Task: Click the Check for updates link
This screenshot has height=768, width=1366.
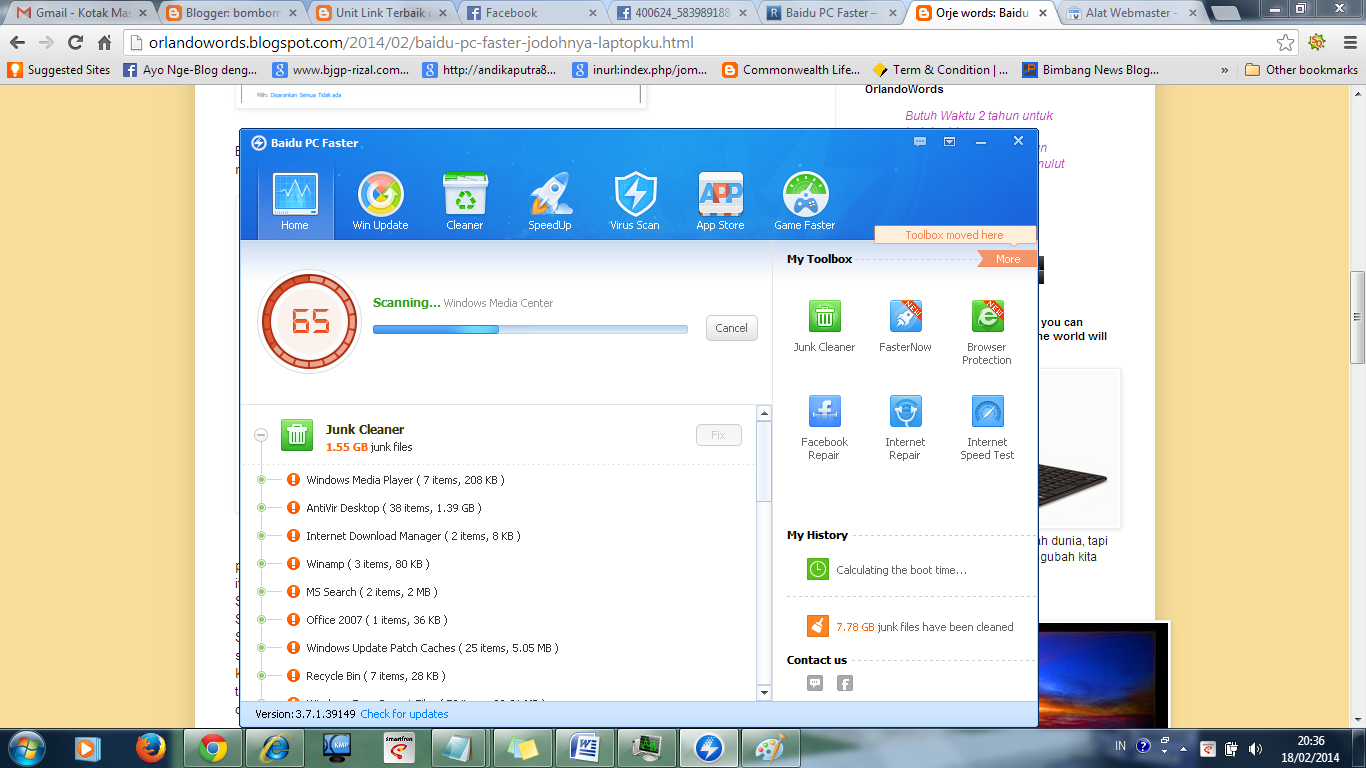Action: point(404,714)
